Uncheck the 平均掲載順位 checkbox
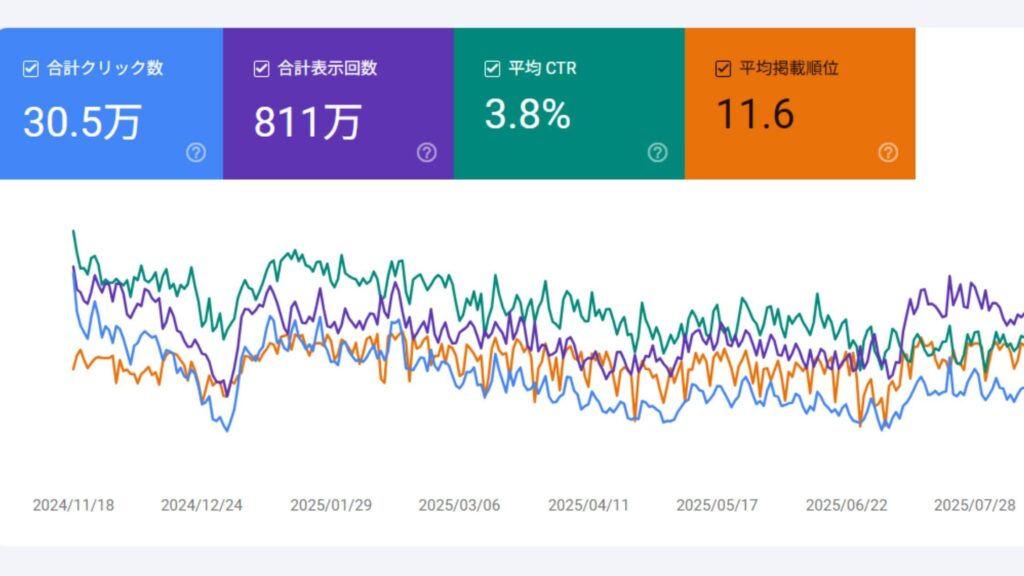This screenshot has width=1024, height=576. (x=721, y=68)
